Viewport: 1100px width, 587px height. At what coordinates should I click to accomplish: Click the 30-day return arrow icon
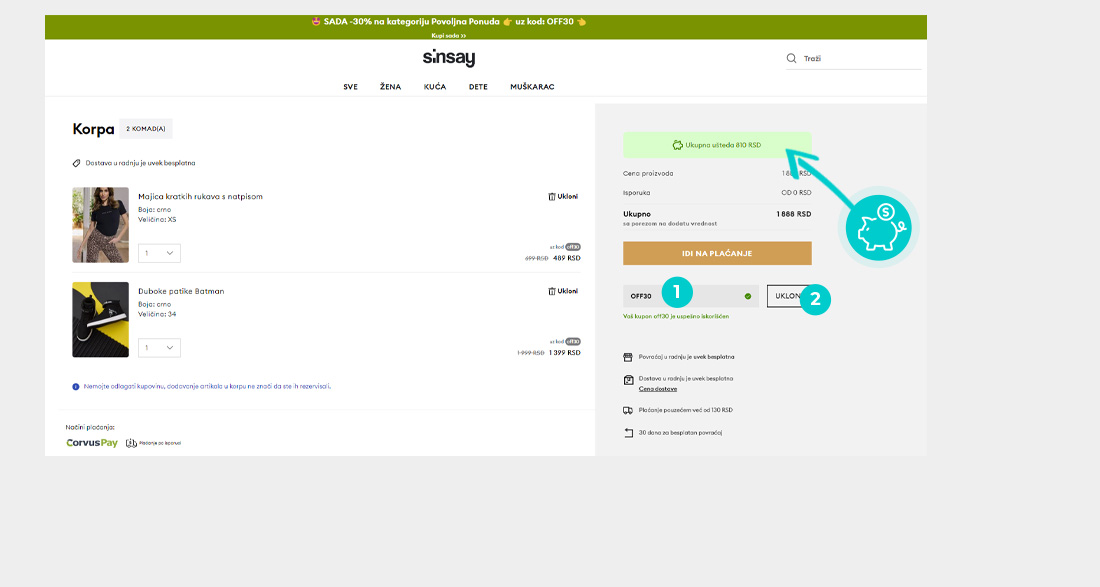point(628,432)
